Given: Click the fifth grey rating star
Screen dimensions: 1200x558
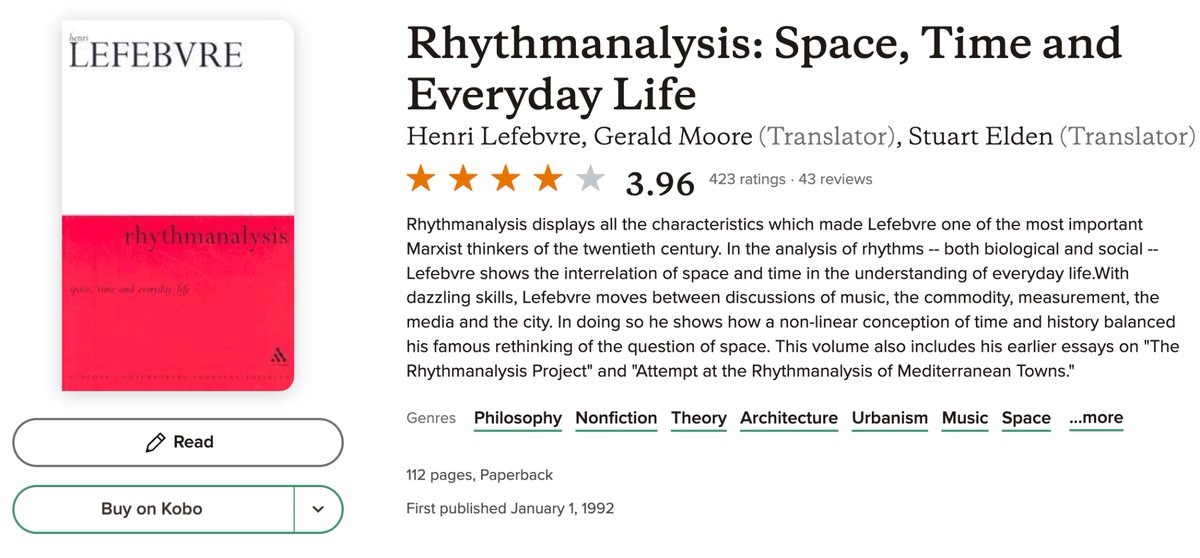Looking at the screenshot, I should tap(591, 180).
